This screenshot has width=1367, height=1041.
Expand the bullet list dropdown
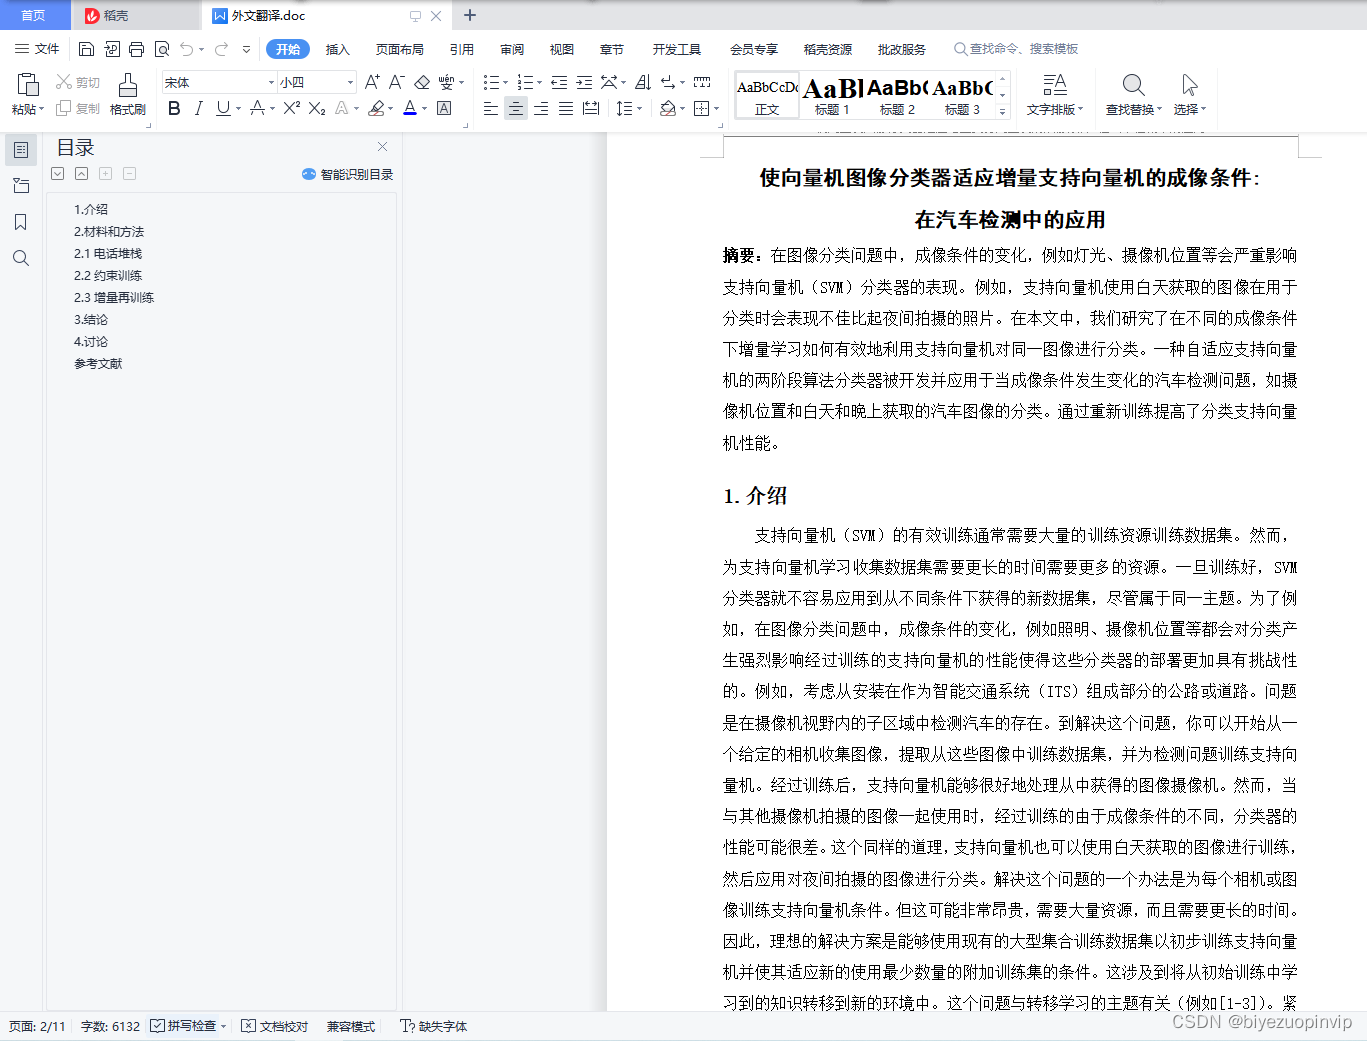[506, 83]
